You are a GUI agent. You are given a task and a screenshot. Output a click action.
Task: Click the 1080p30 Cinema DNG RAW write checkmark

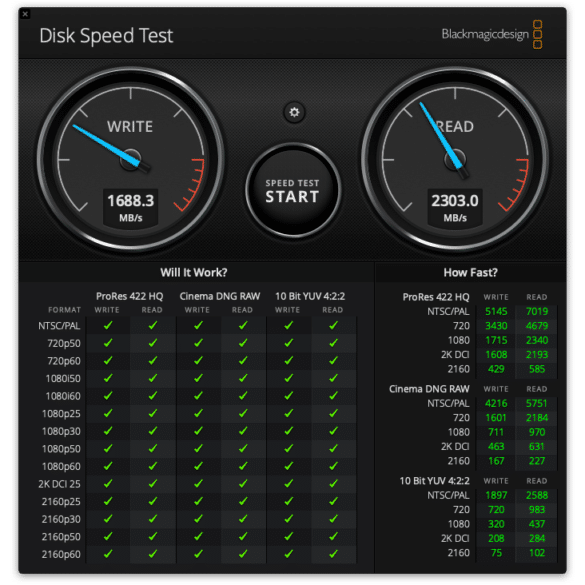point(198,431)
